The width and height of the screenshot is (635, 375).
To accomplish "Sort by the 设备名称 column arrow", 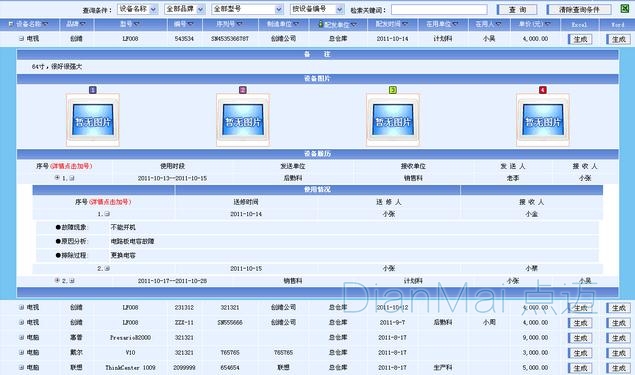I will (x=45, y=24).
